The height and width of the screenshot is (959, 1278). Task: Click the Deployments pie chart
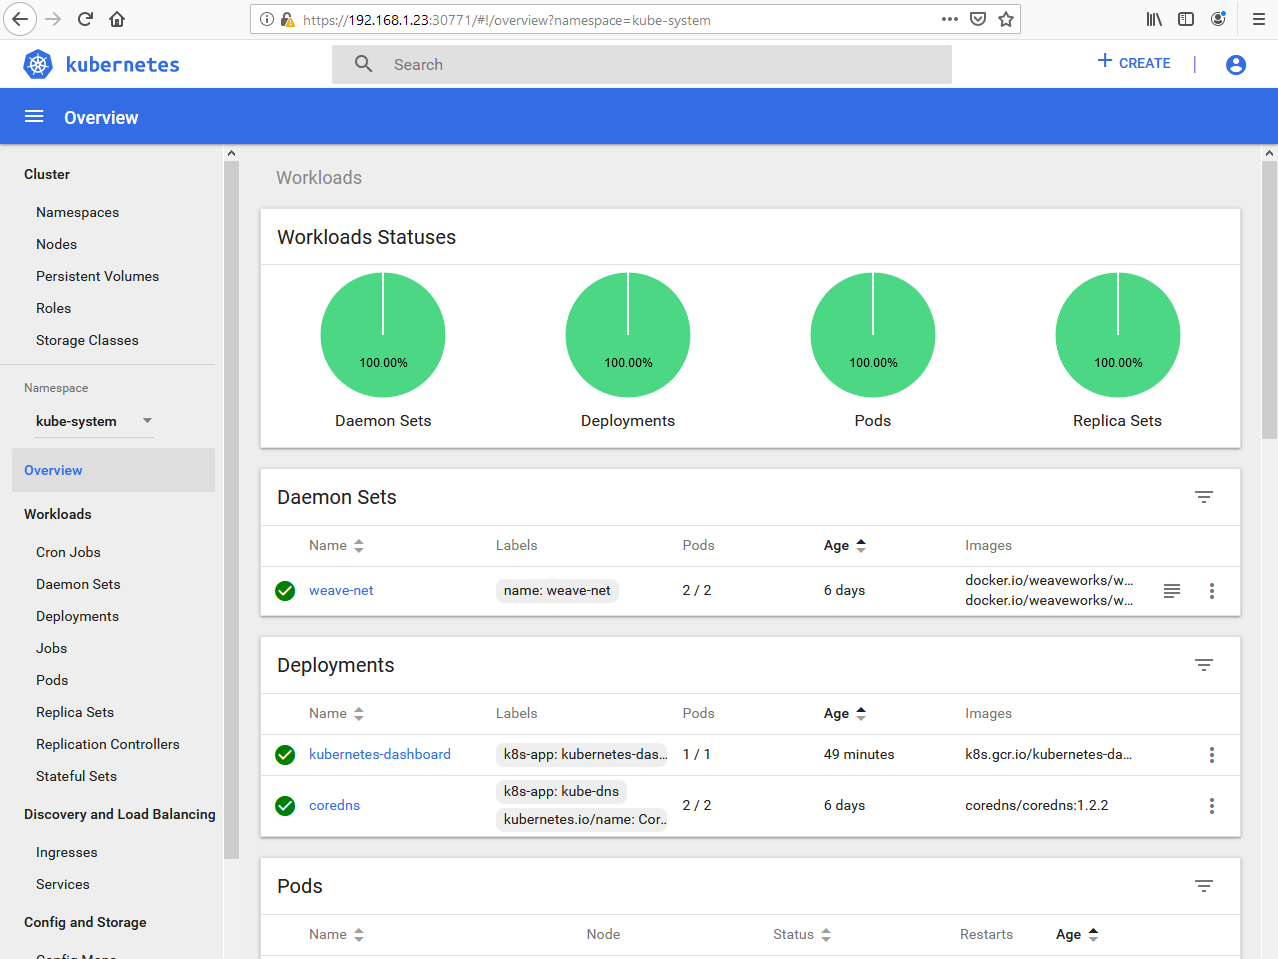(x=628, y=335)
